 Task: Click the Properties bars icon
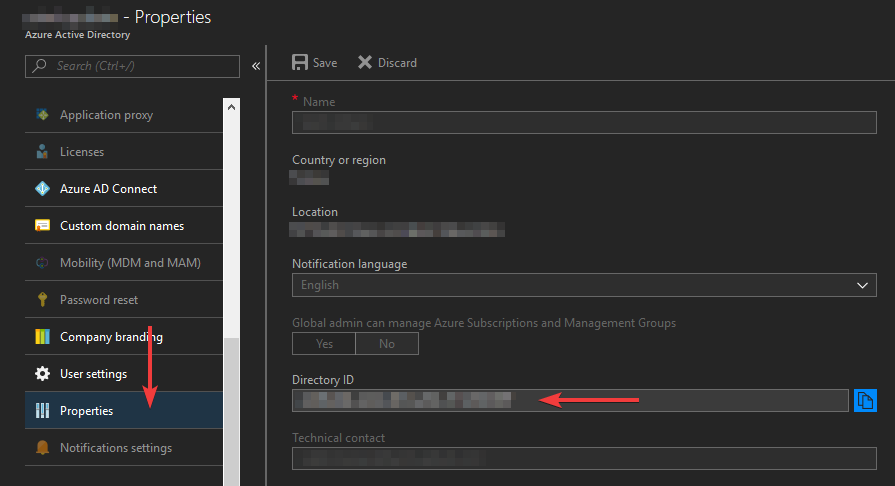tap(42, 411)
